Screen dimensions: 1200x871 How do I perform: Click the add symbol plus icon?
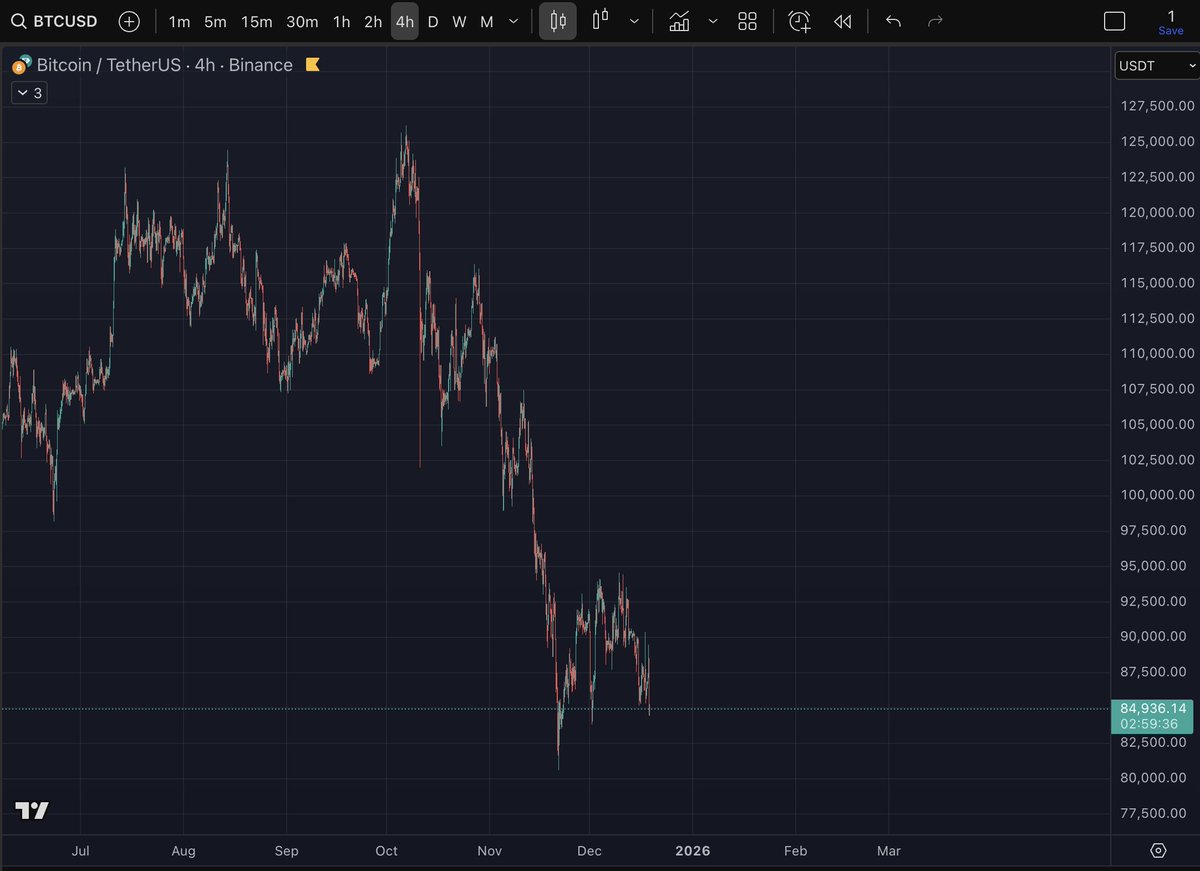point(129,21)
